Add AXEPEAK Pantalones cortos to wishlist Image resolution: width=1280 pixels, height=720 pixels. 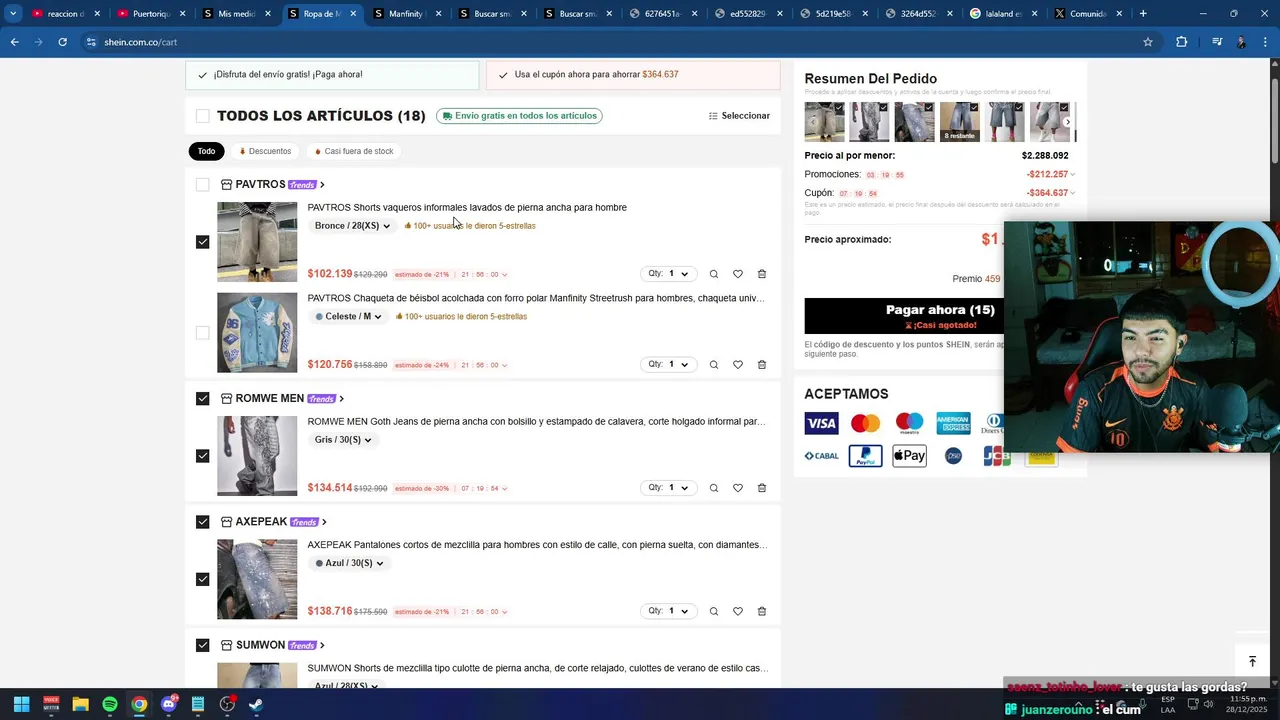tap(738, 611)
